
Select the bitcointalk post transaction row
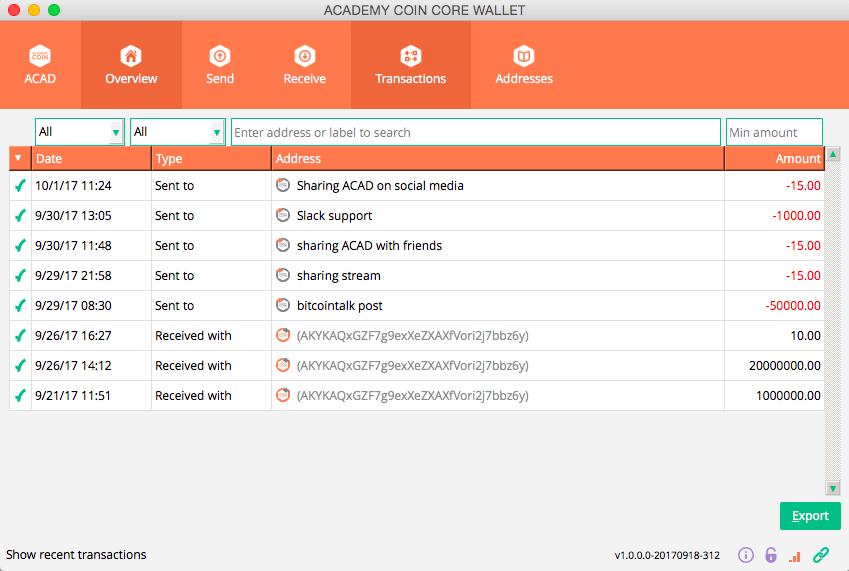click(x=417, y=306)
